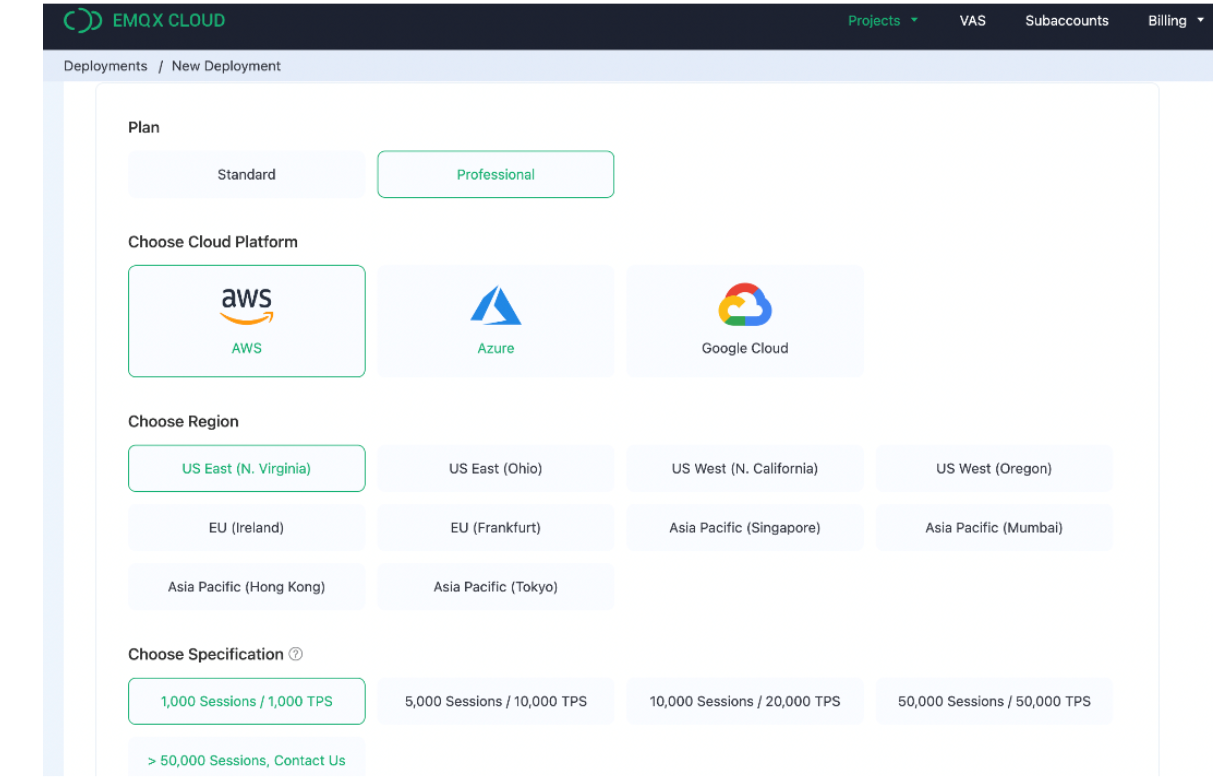
Task: Select Asia Pacific (Tokyo) region
Action: 495,587
